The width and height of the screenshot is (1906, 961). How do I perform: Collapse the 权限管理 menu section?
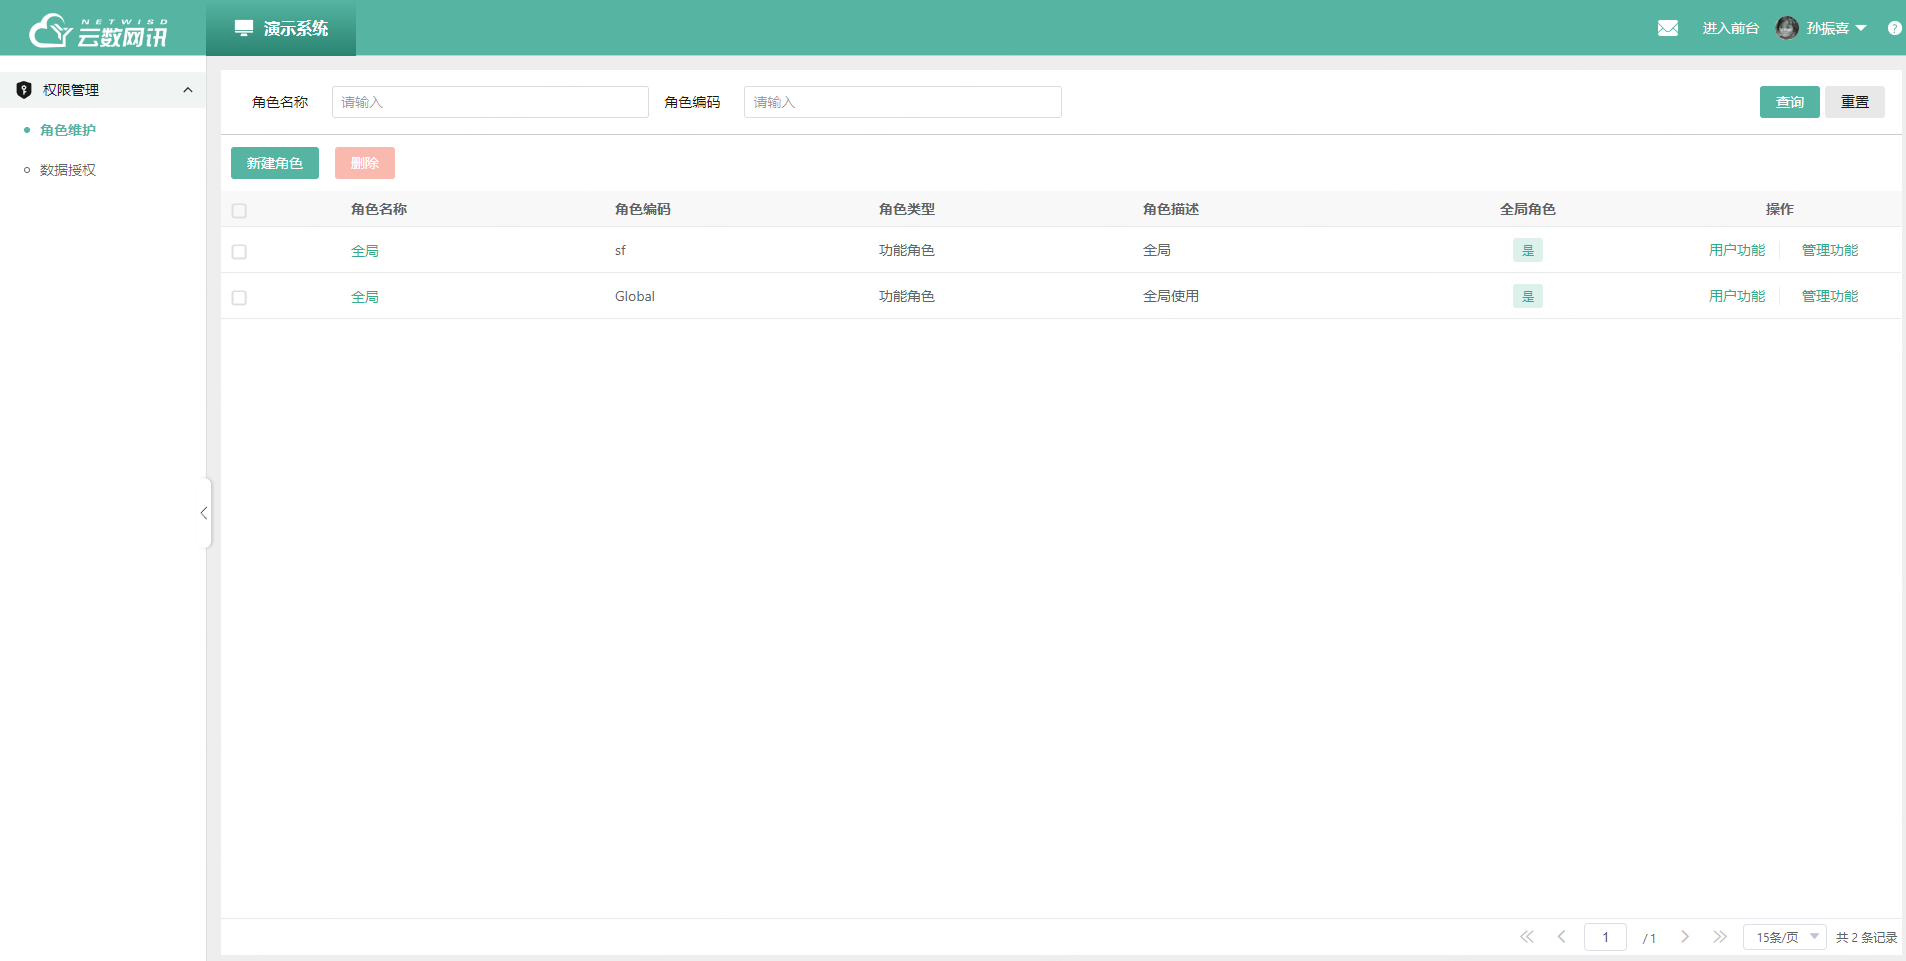[187, 90]
